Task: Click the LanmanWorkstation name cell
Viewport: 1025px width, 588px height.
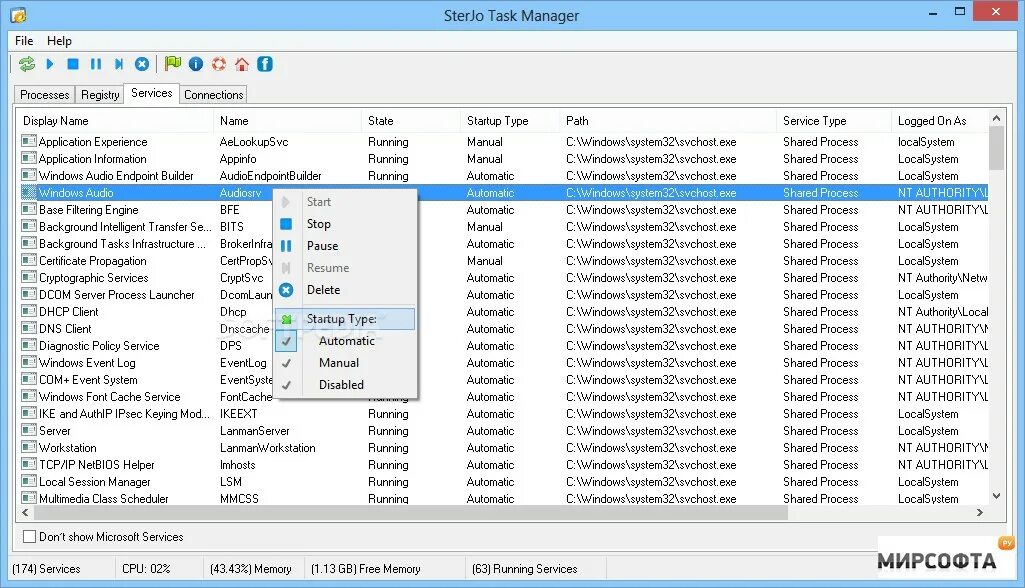Action: point(268,448)
